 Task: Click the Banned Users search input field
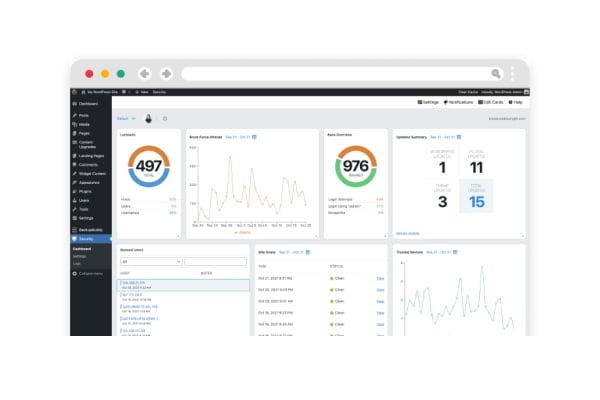(216, 261)
